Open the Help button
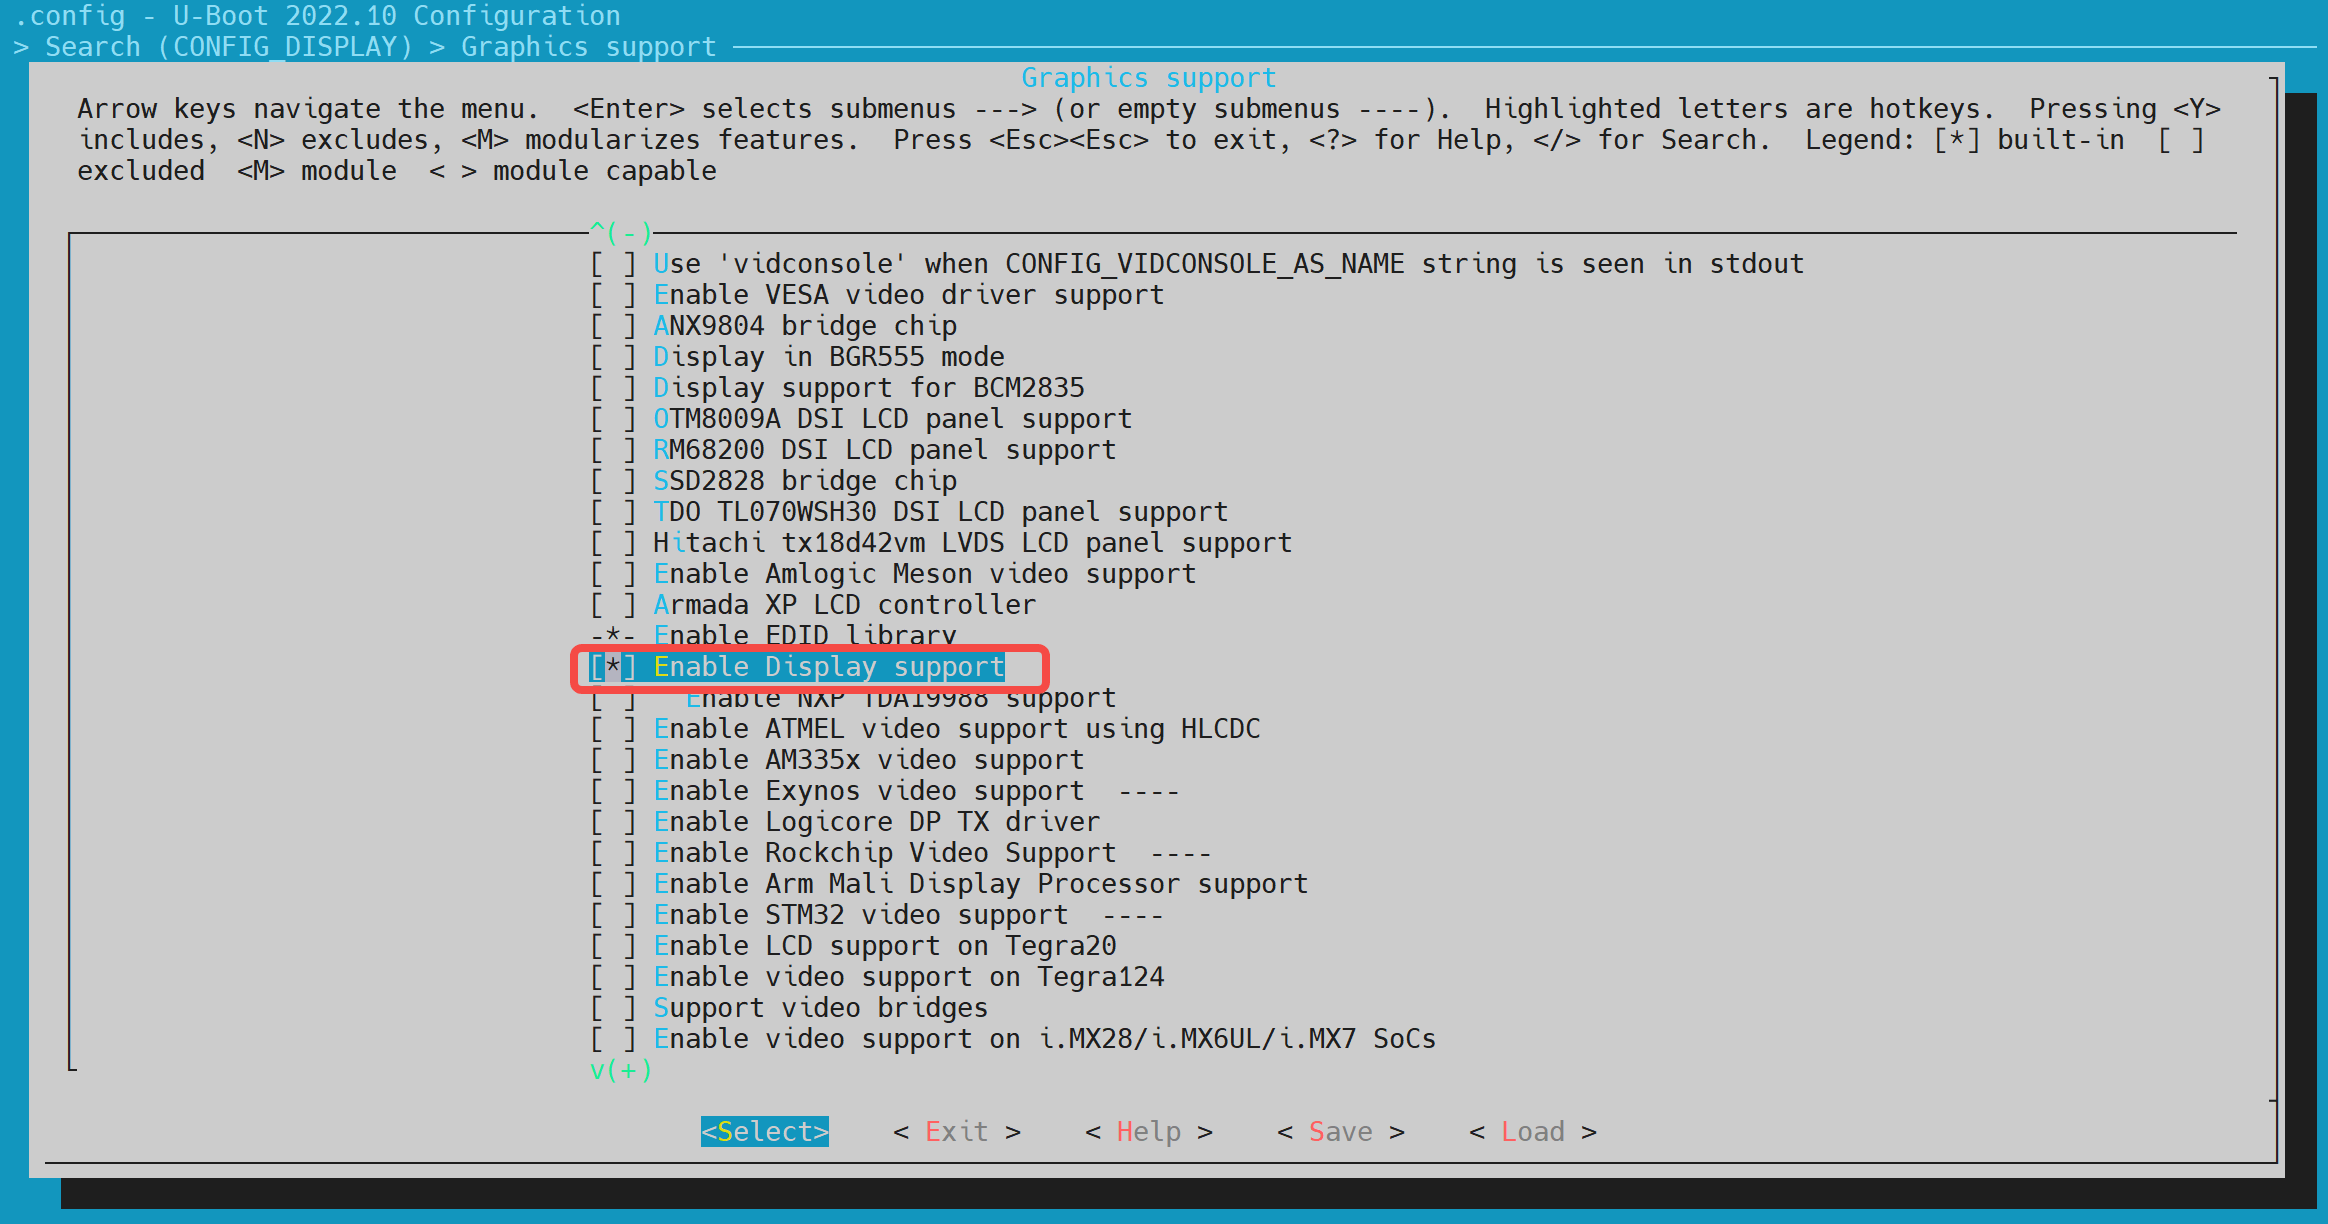 tap(1148, 1131)
